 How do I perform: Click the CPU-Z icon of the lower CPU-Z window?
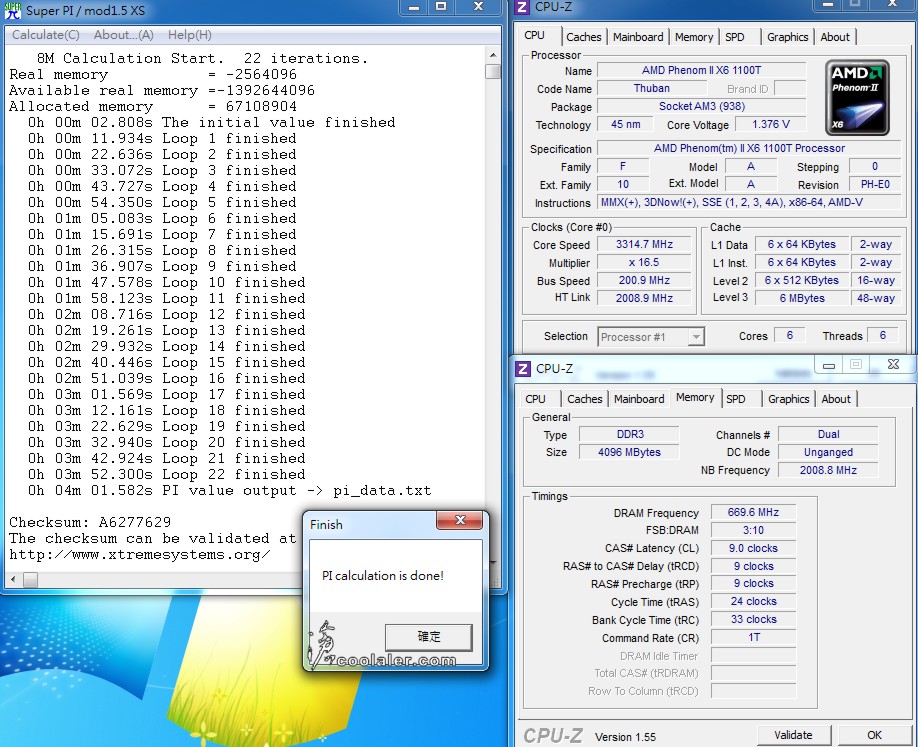[522, 369]
